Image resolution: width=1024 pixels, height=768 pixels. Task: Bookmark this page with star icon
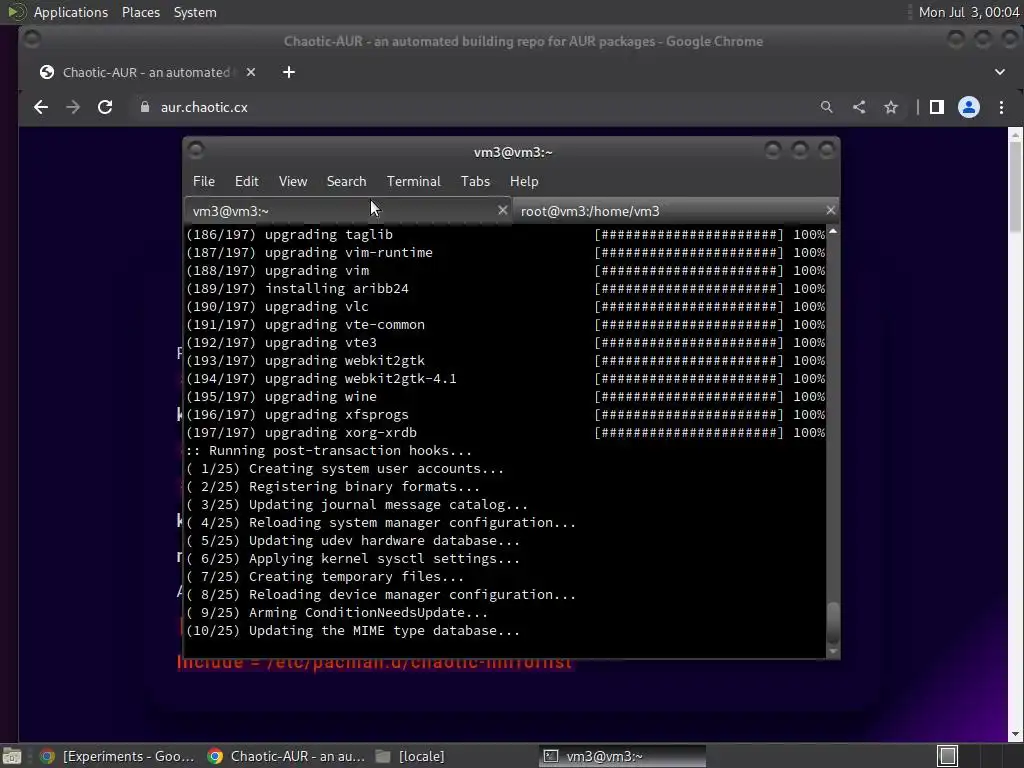pyautogui.click(x=891, y=107)
